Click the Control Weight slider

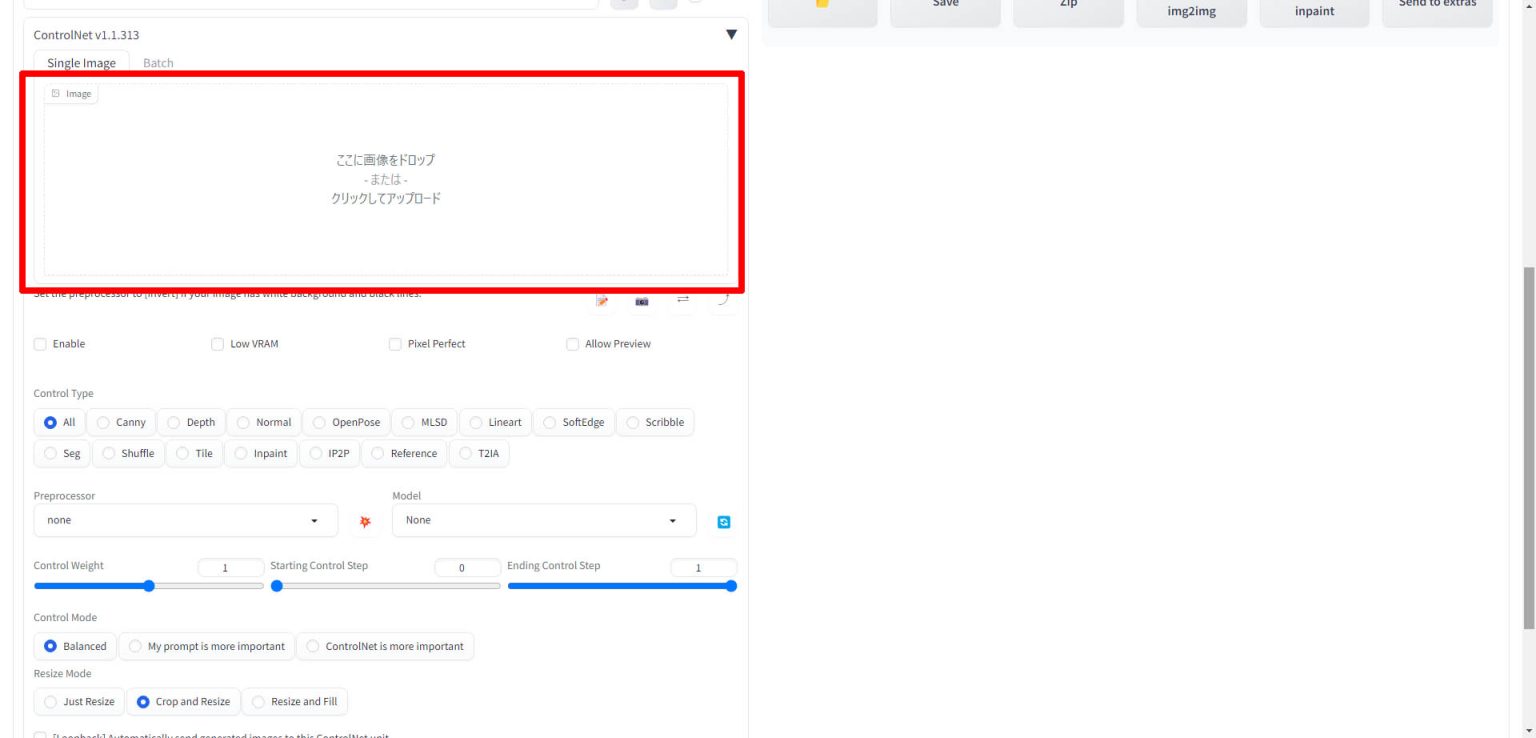point(149,586)
